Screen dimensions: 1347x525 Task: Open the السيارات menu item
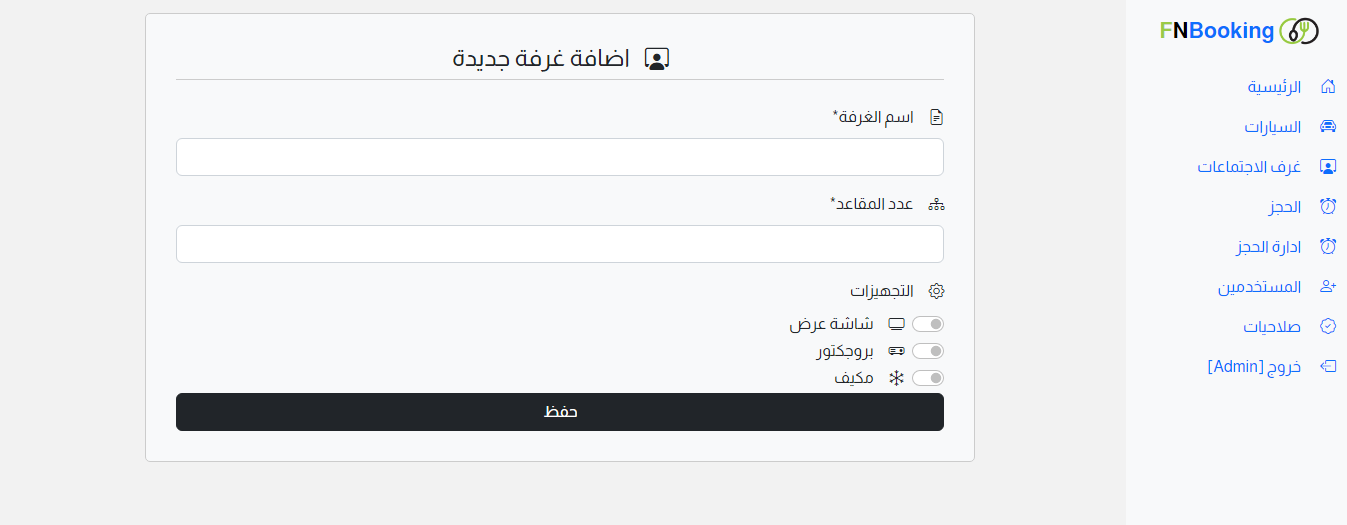[1272, 127]
